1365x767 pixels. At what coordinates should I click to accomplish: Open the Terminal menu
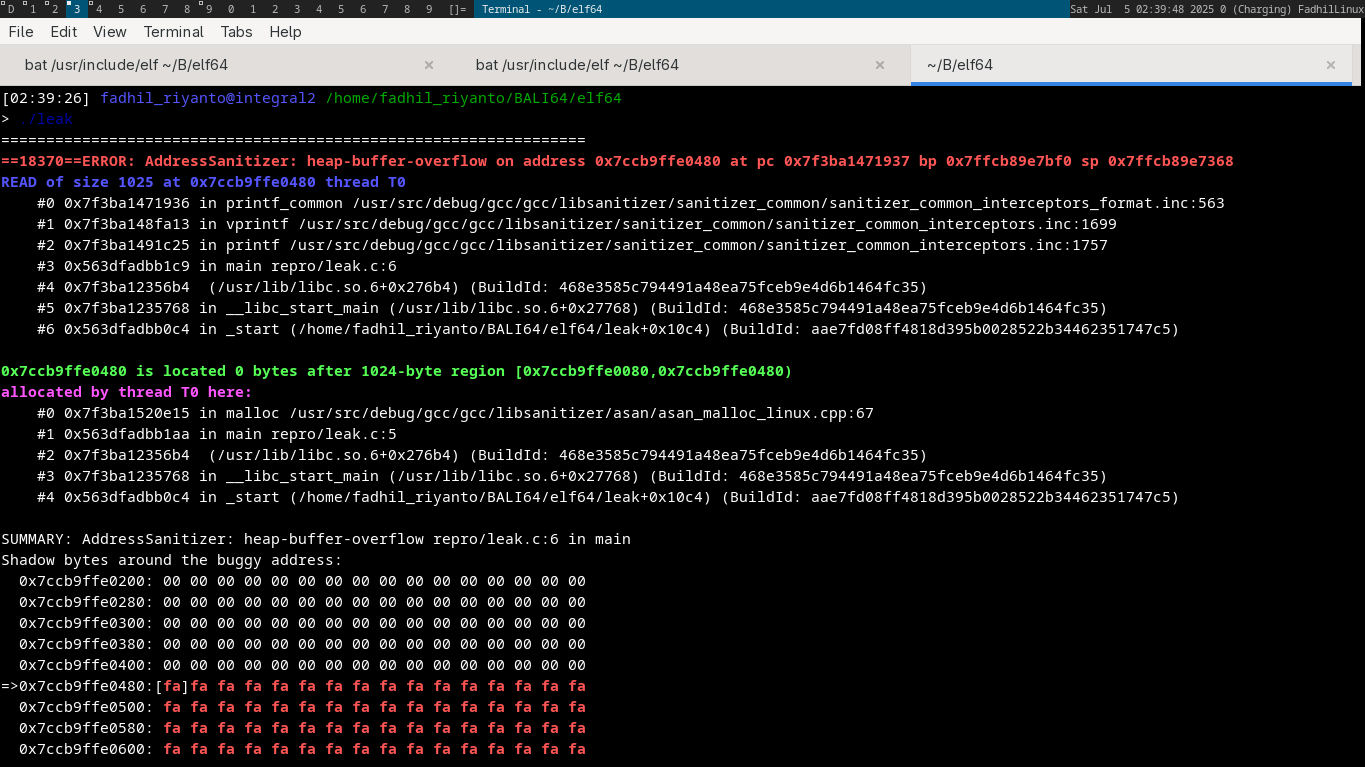point(174,32)
